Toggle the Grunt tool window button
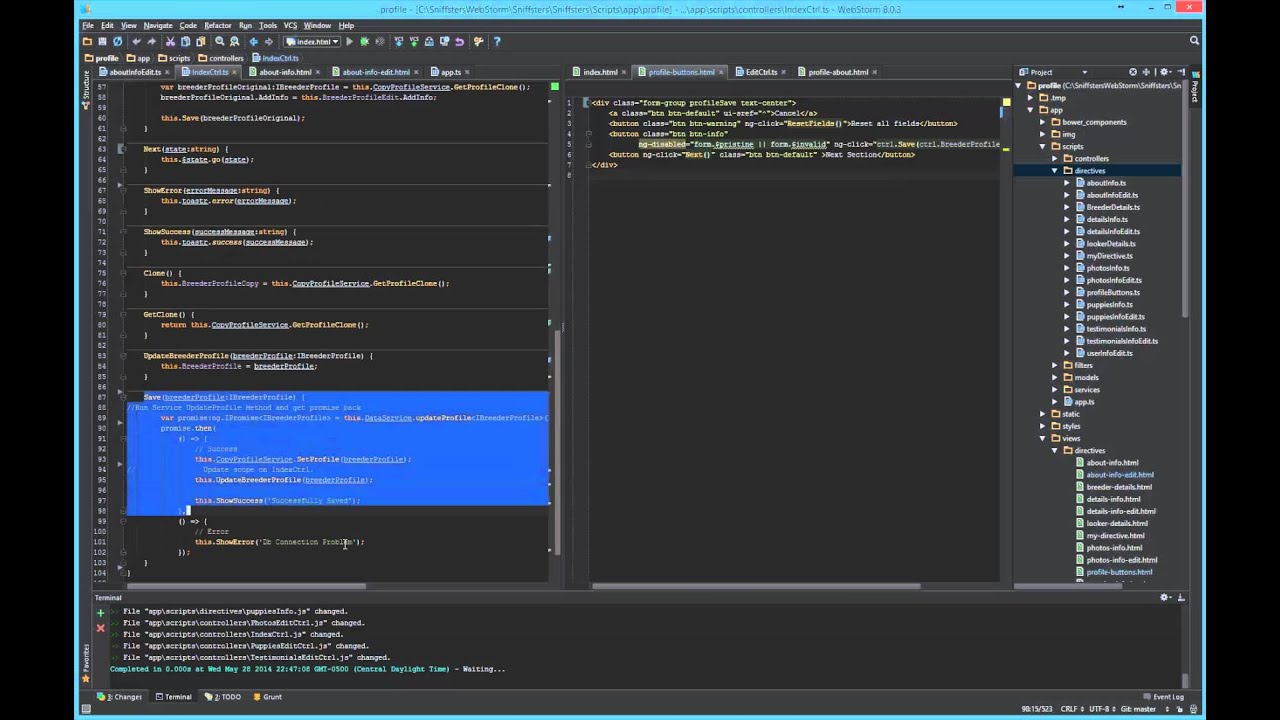Viewport: 1280px width, 720px height. (266, 697)
